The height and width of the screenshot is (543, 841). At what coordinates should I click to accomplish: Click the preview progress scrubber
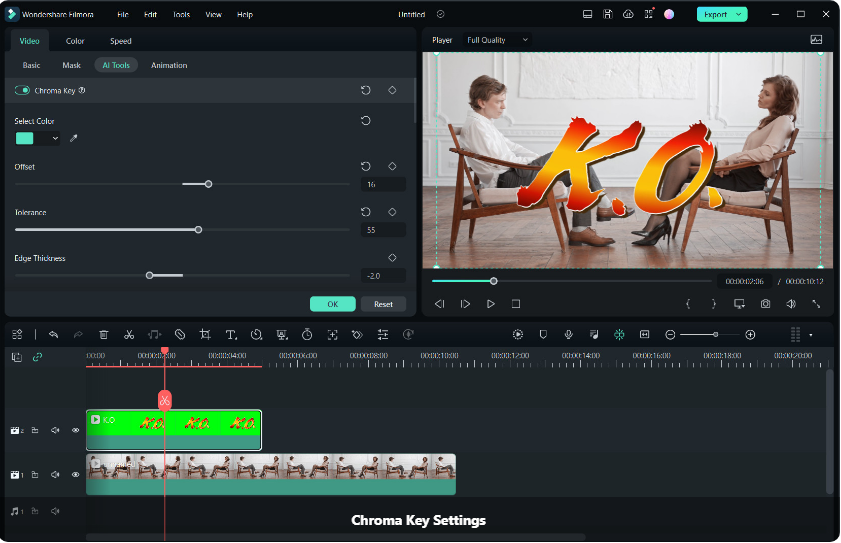[493, 281]
